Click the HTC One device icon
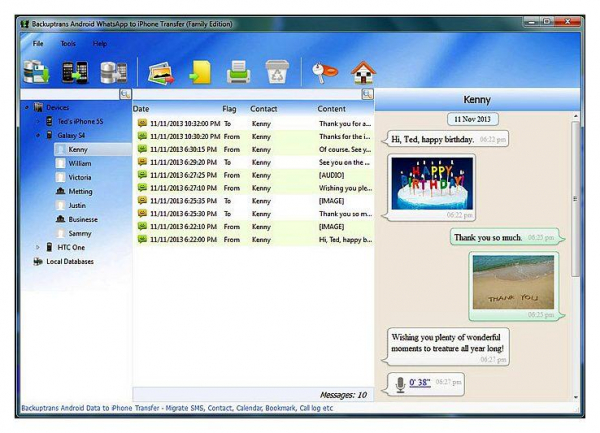Screen dimensions: 600x433 (x=49, y=247)
